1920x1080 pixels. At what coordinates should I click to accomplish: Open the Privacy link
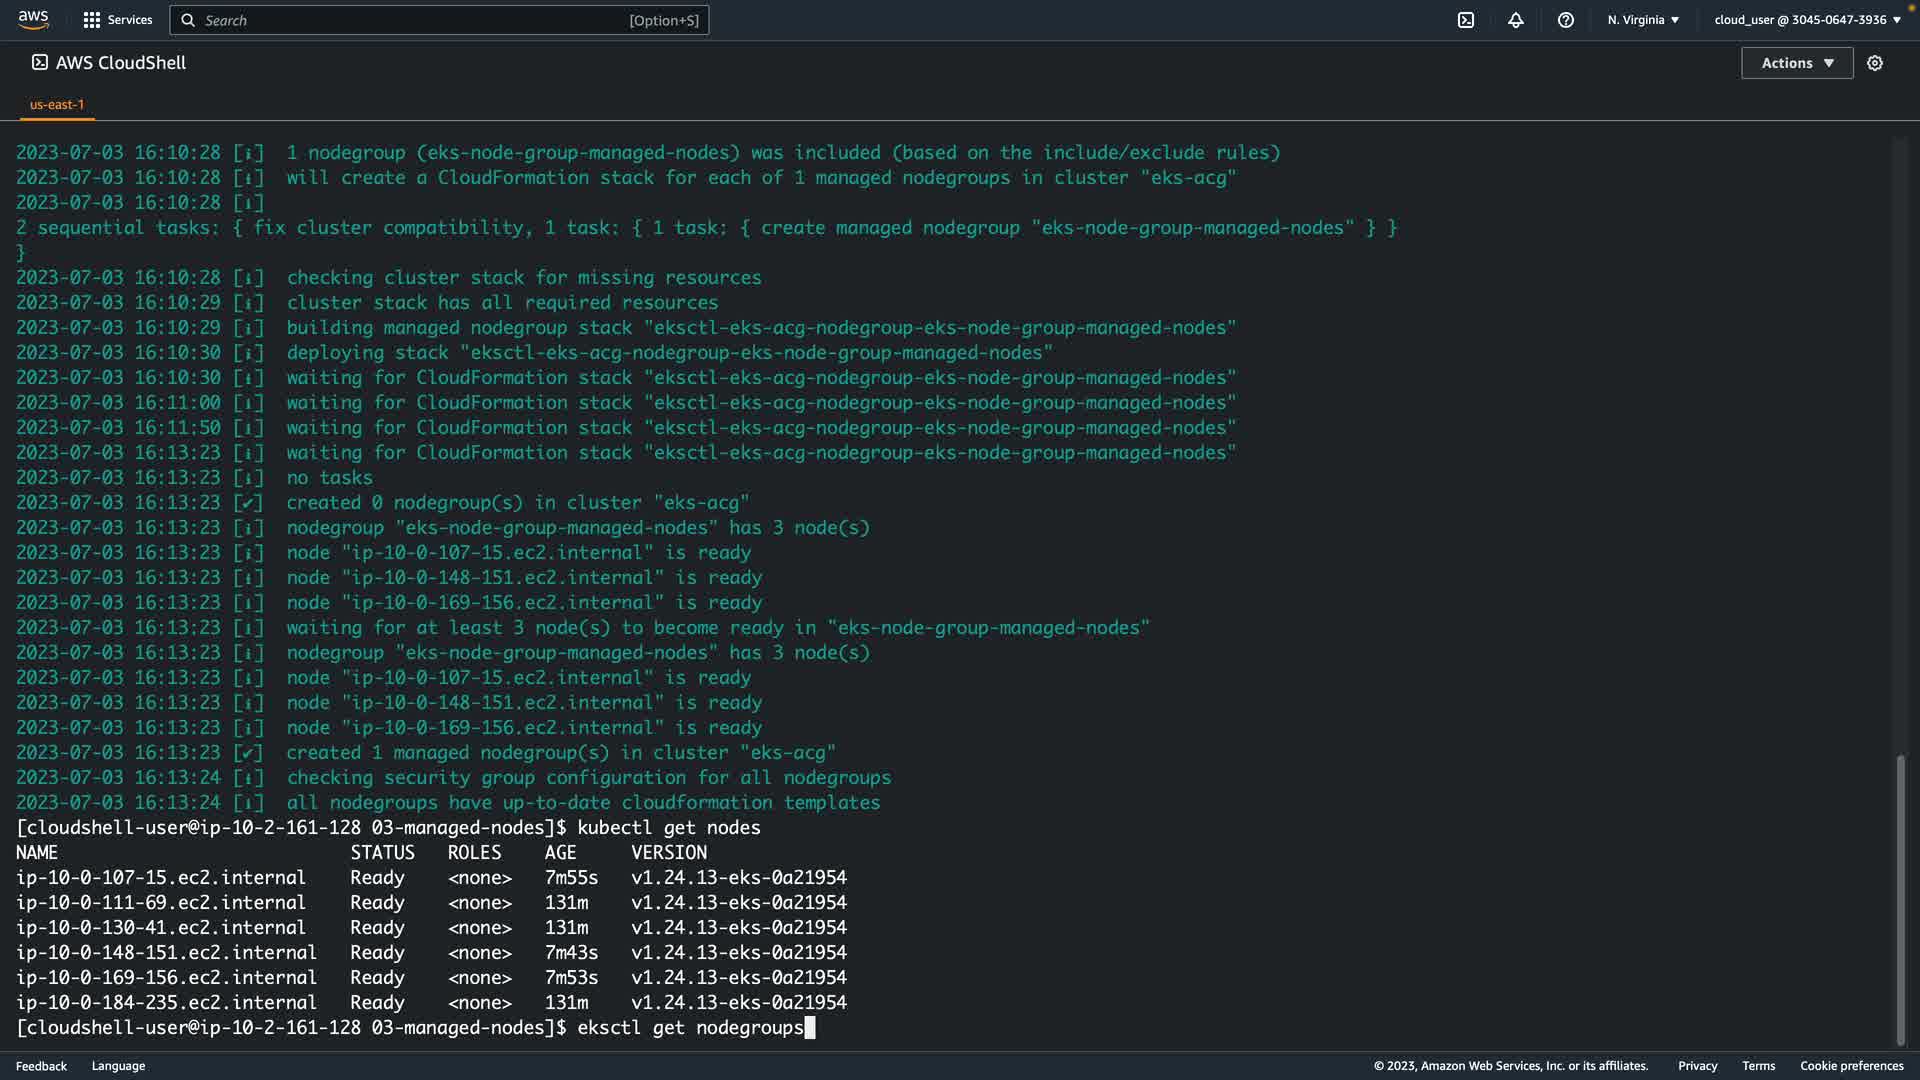click(1697, 1066)
